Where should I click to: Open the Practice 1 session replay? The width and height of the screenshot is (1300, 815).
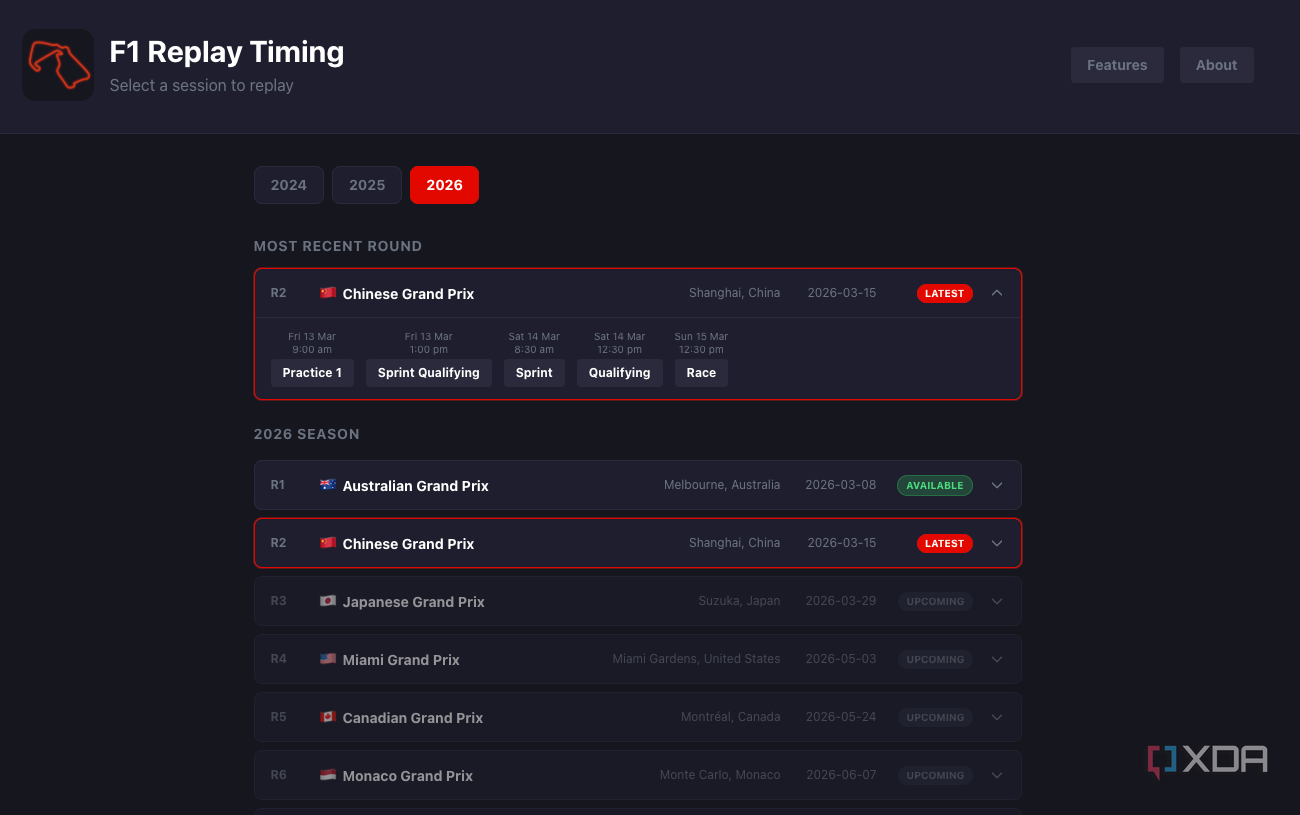pos(312,373)
